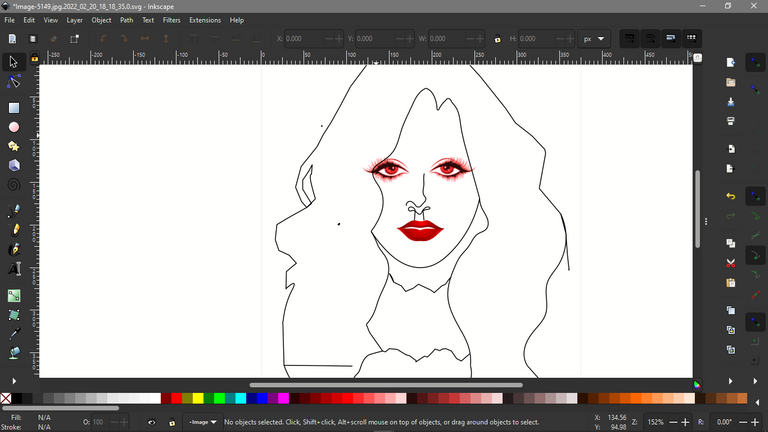Activate the Spiral tool
Screen dimensions: 768x432
(14, 185)
